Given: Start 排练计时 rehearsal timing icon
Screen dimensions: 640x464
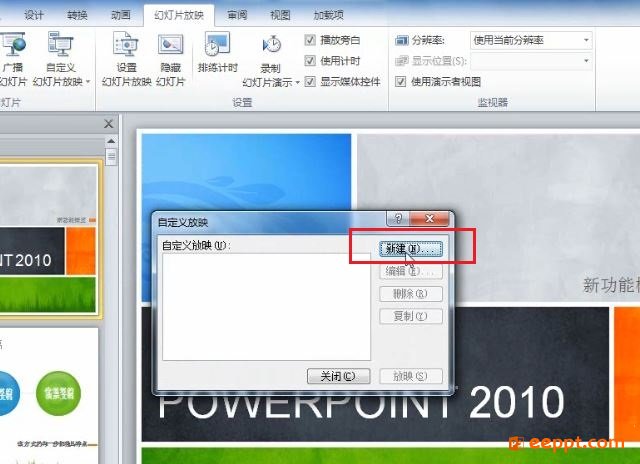Looking at the screenshot, I should pos(218,44).
